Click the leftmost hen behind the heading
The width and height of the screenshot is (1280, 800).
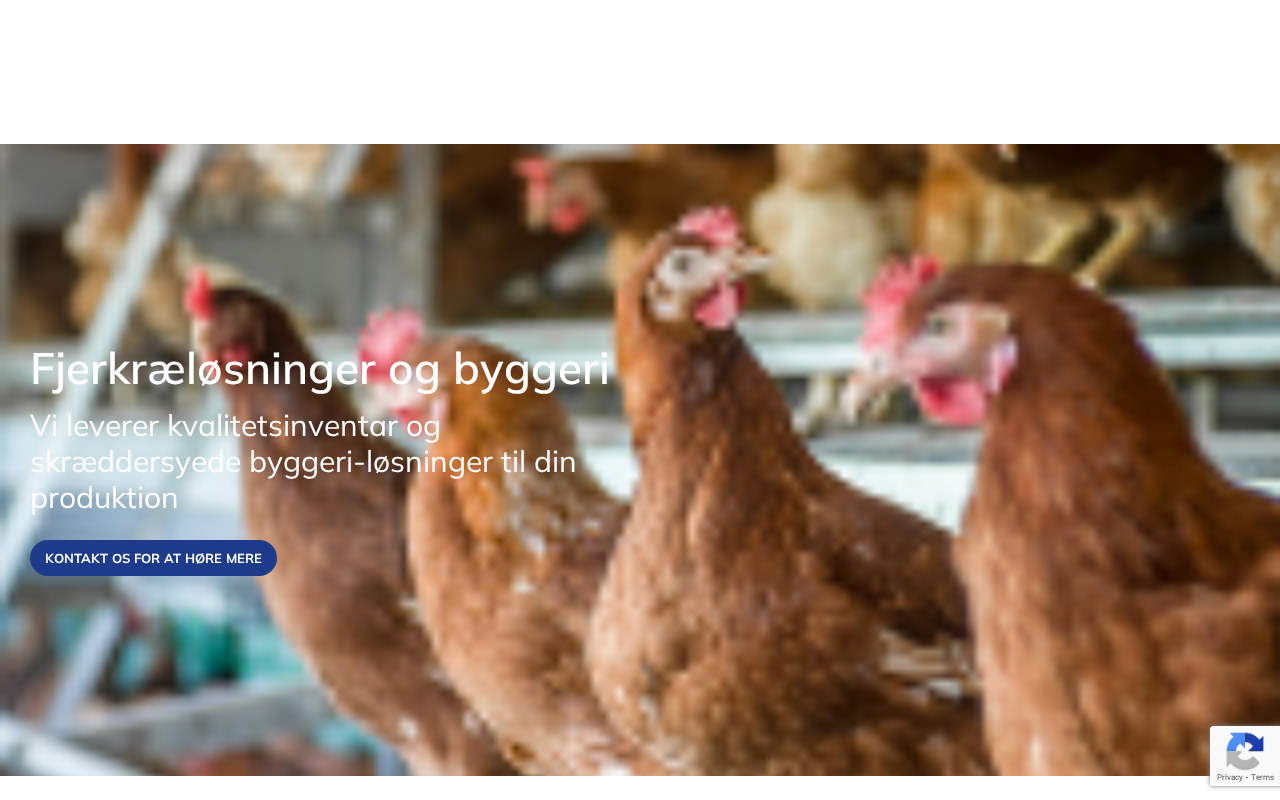pos(300,520)
